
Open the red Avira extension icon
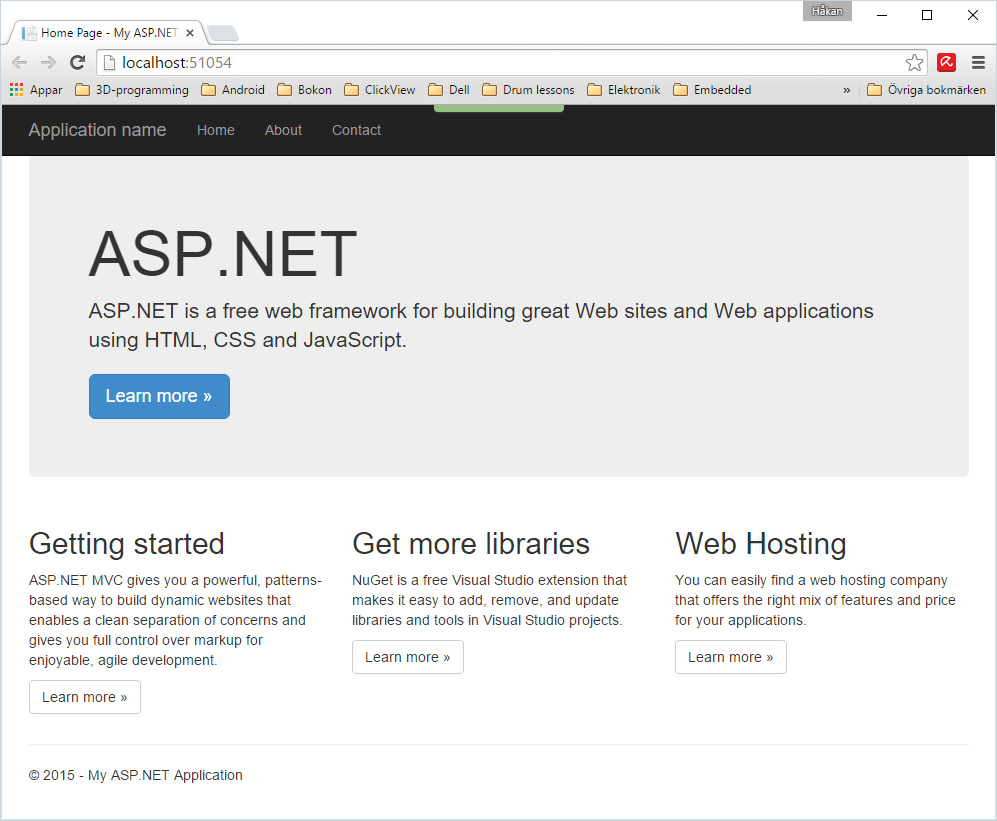point(947,62)
